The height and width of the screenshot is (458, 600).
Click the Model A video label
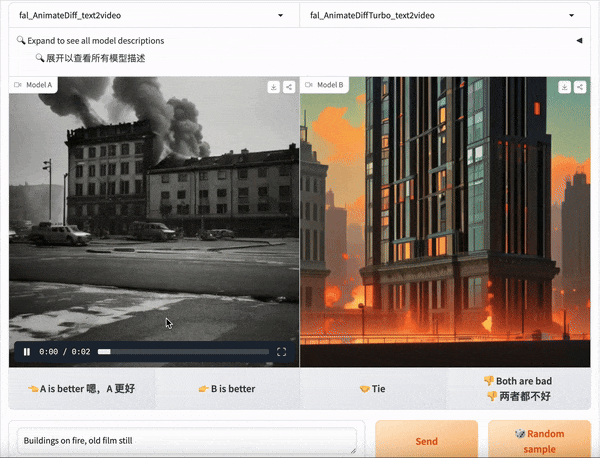(33, 85)
